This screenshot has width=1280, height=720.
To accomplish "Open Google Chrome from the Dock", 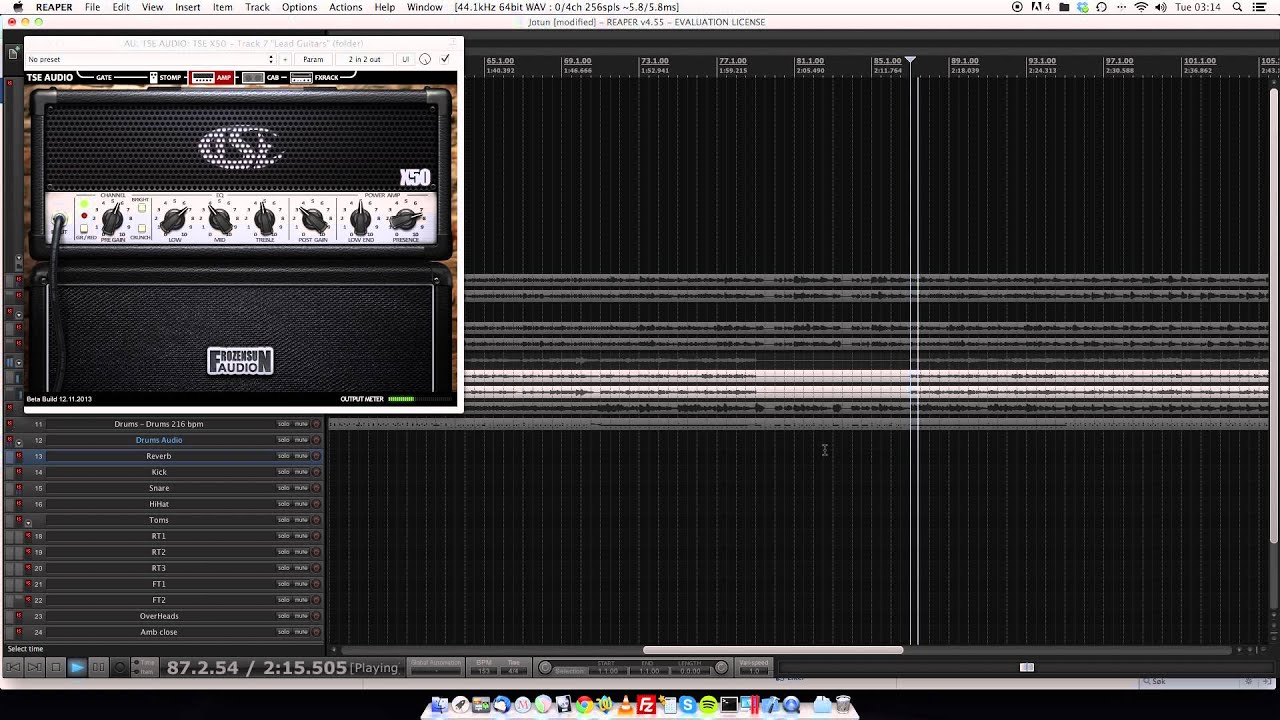I will [583, 706].
